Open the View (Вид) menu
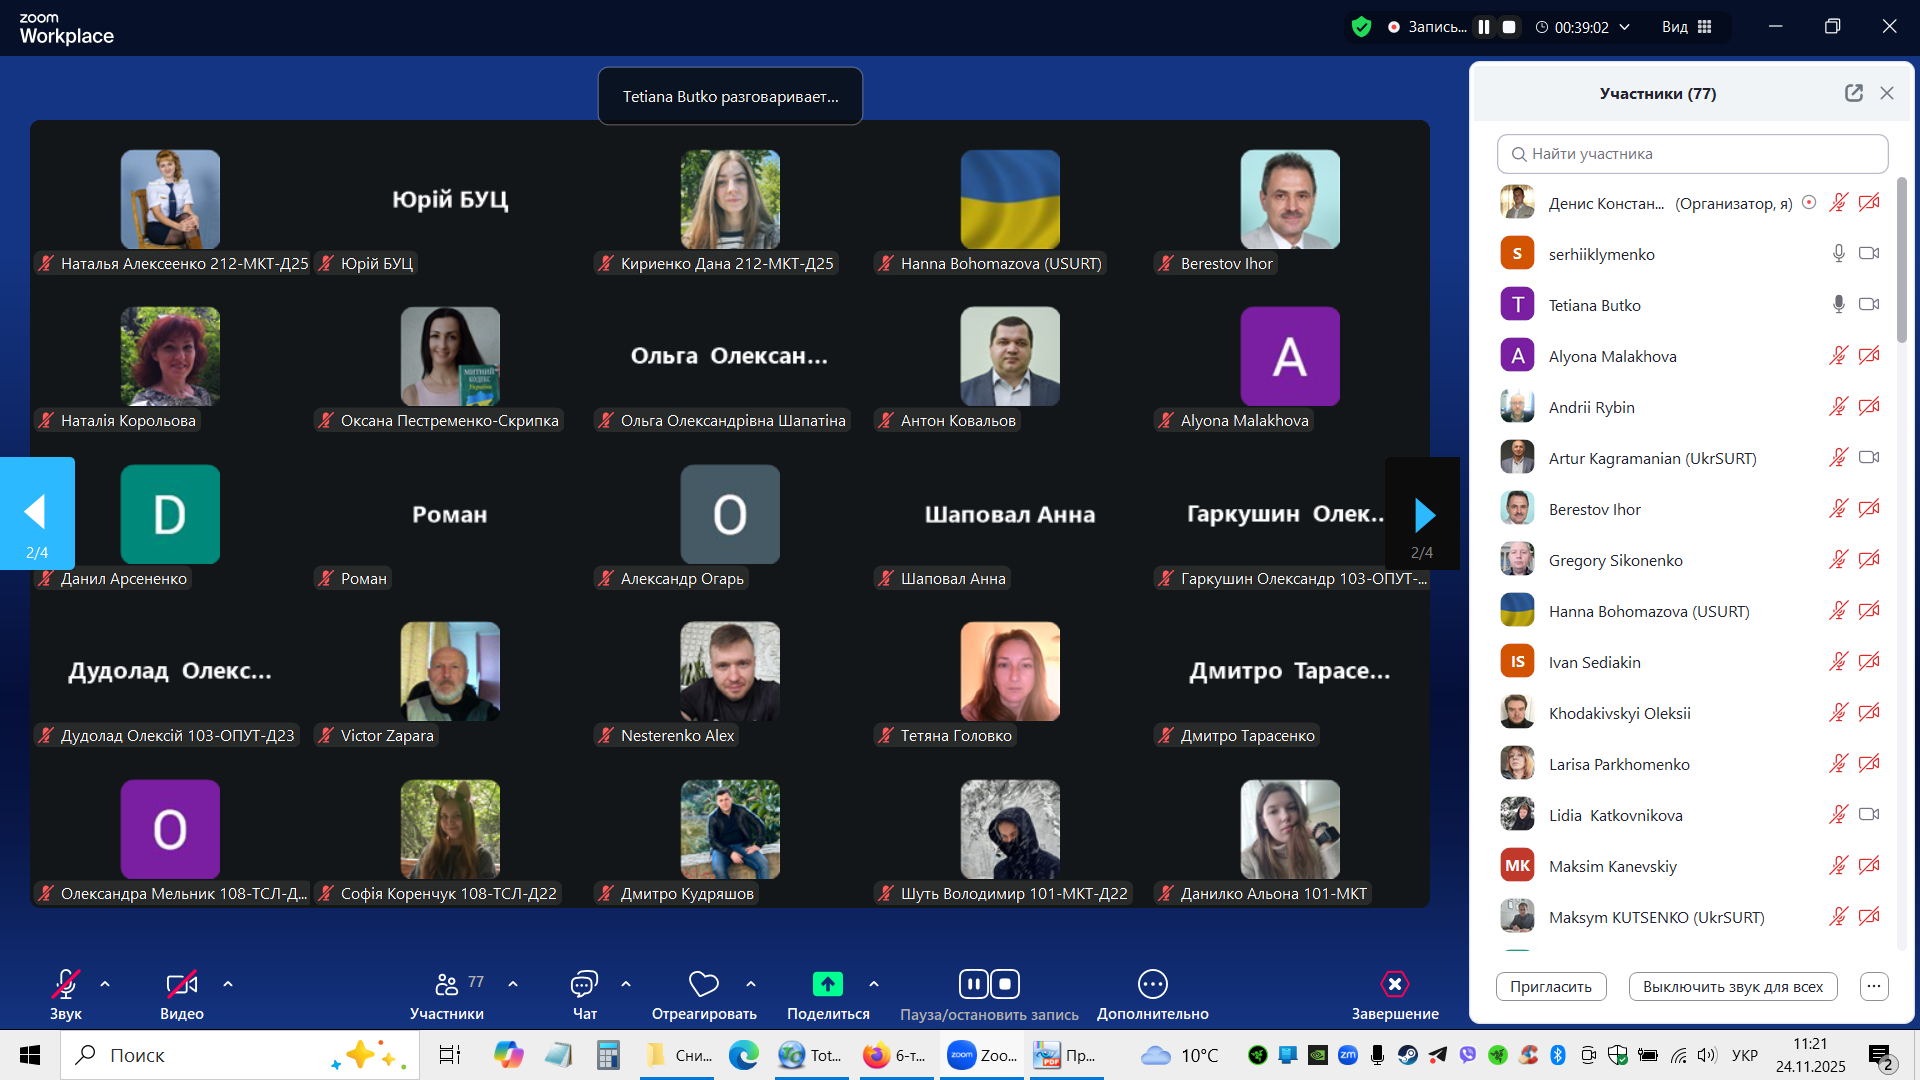This screenshot has height=1080, width=1920. tap(1686, 27)
